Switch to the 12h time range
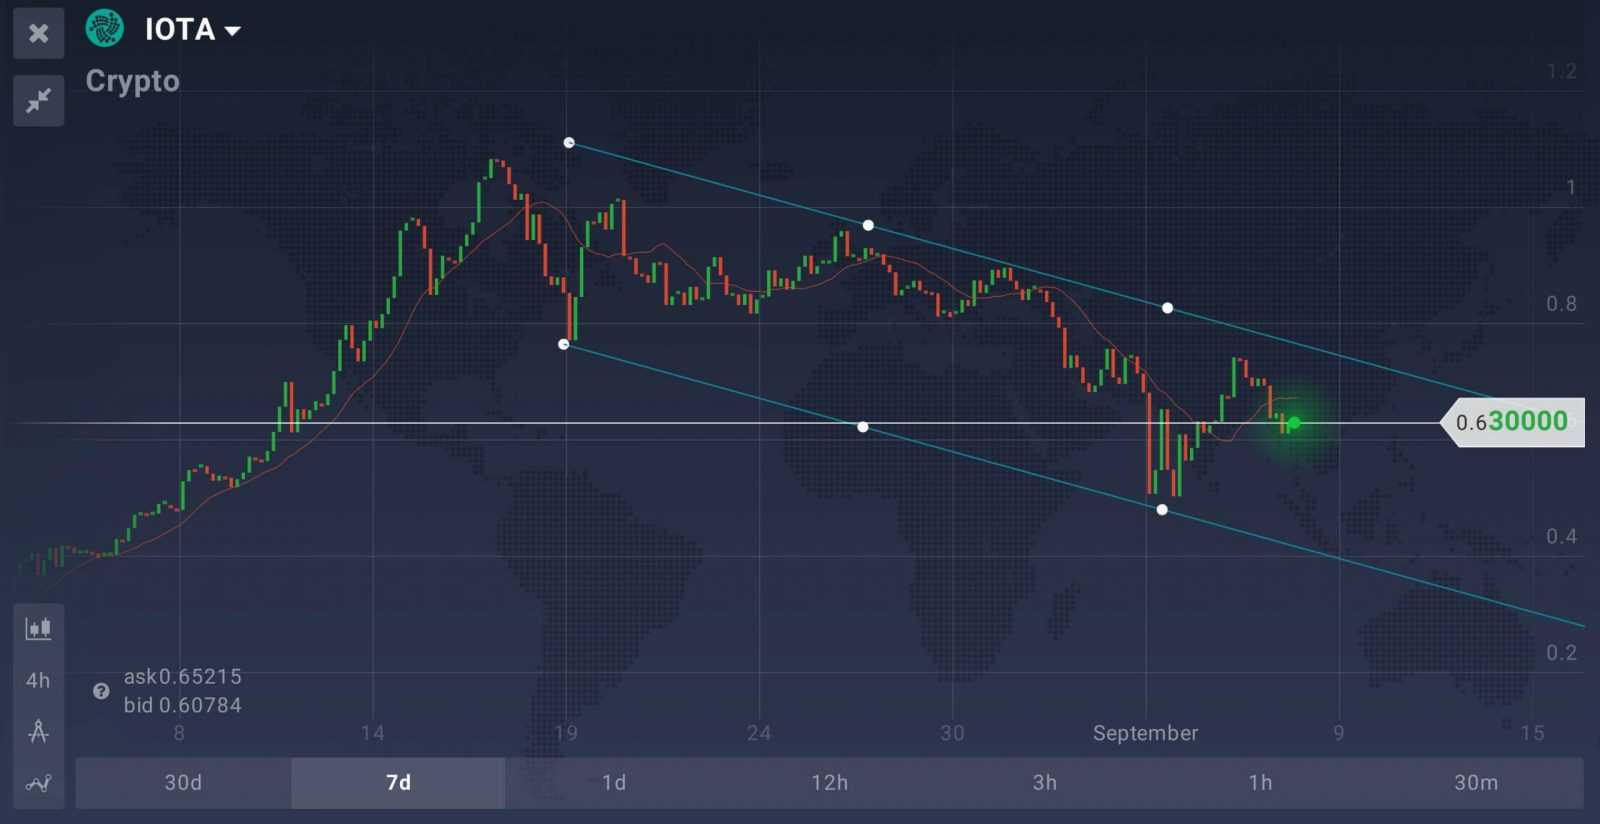 pos(829,782)
